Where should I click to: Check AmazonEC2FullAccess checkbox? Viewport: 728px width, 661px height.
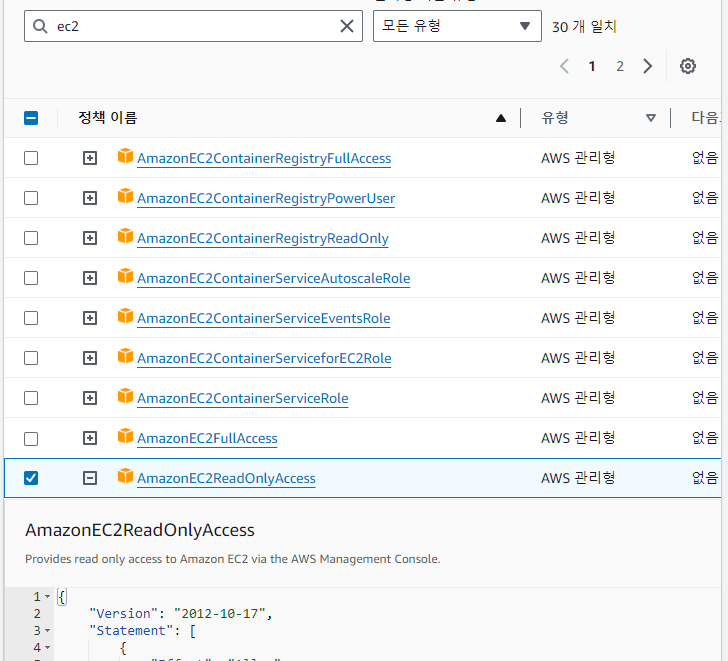(x=31, y=438)
